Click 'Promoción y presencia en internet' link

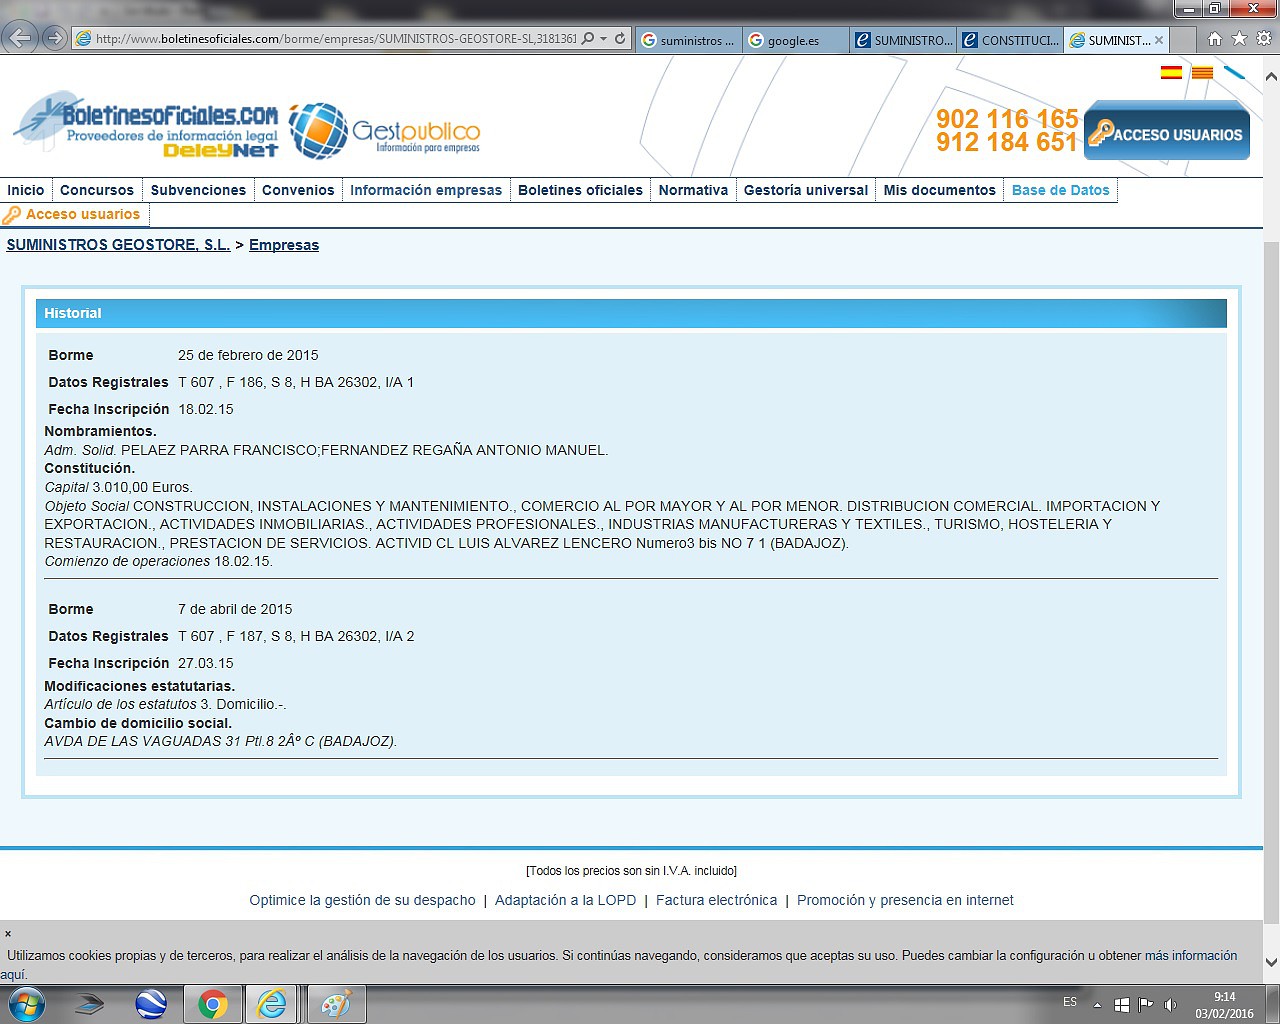click(905, 900)
